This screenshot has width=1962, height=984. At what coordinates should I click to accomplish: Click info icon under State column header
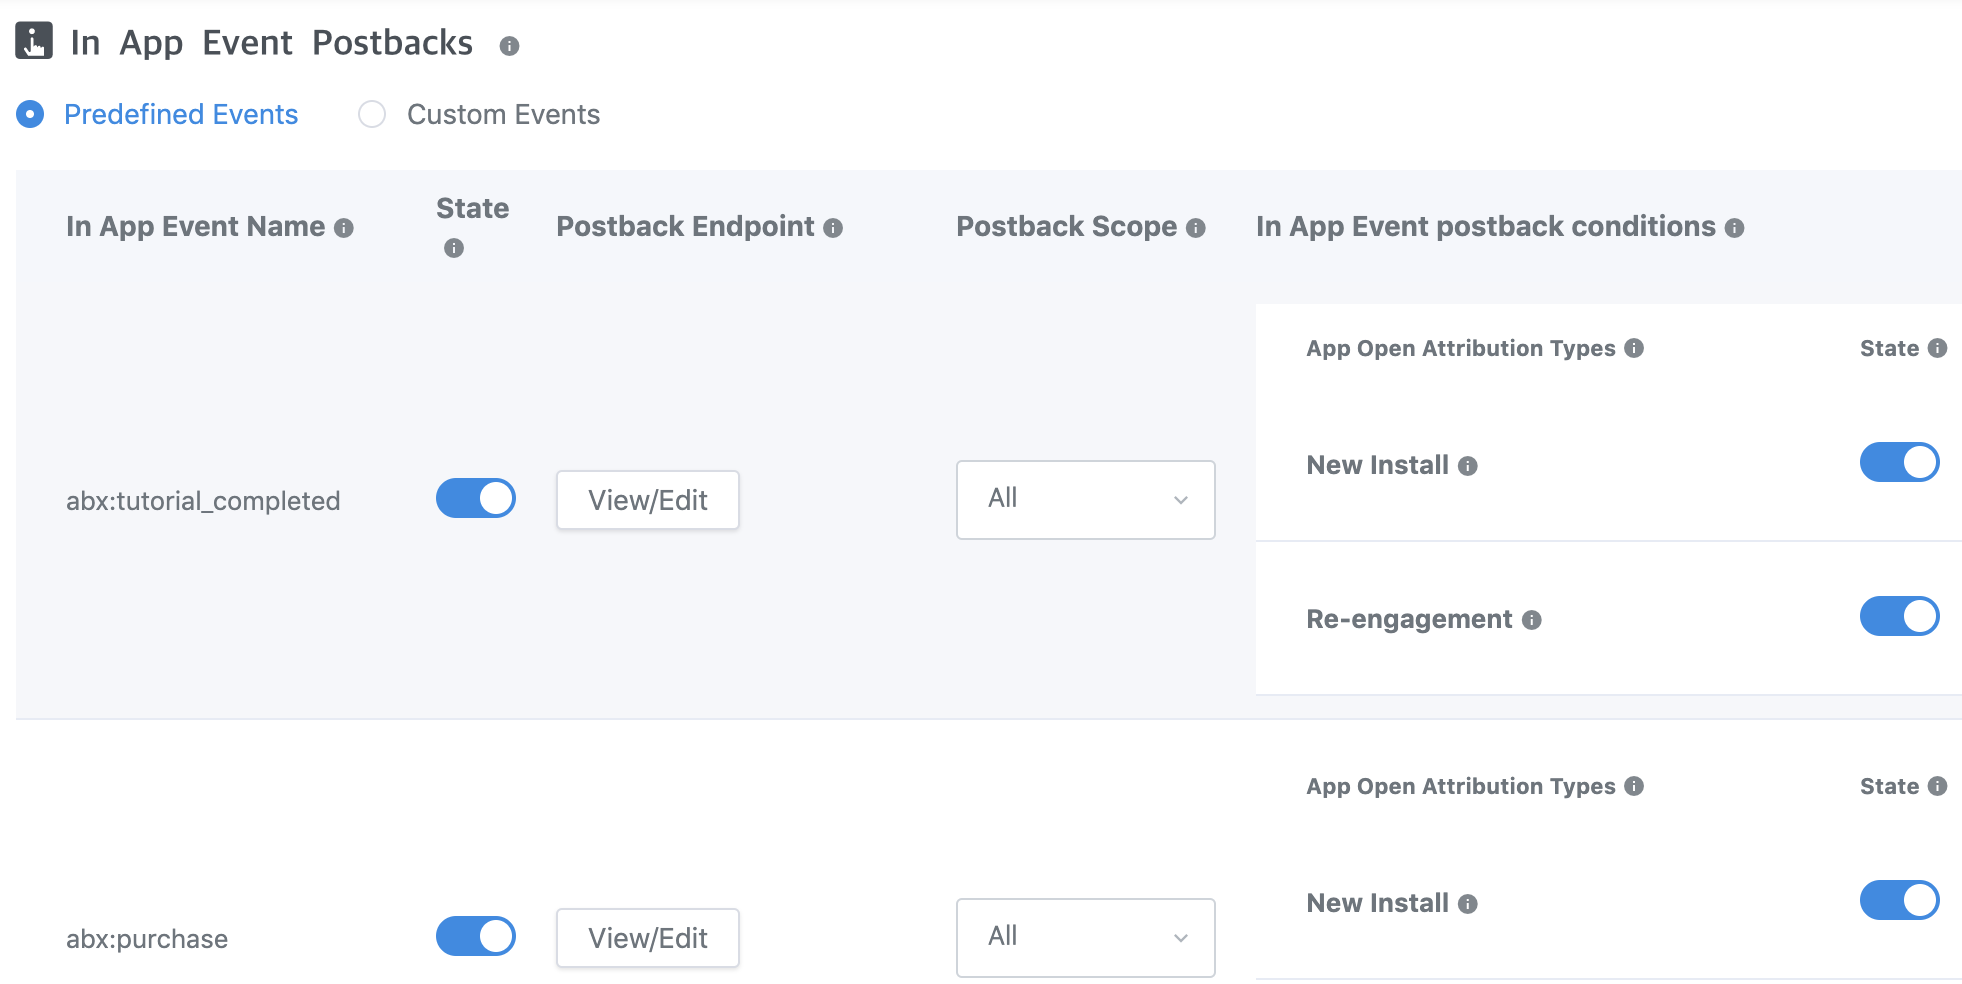[454, 248]
